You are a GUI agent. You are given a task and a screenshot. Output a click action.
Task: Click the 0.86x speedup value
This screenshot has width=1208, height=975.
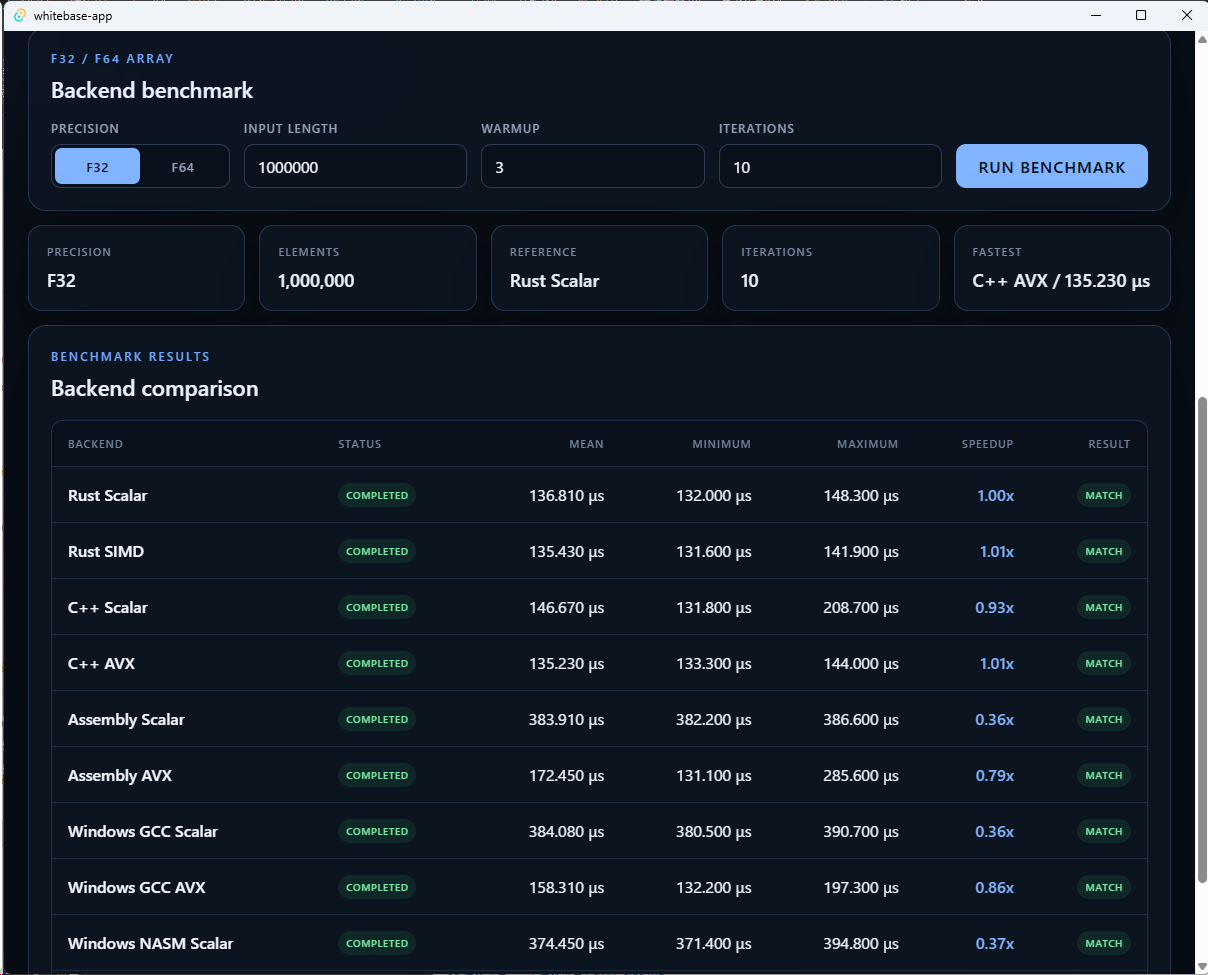[995, 887]
